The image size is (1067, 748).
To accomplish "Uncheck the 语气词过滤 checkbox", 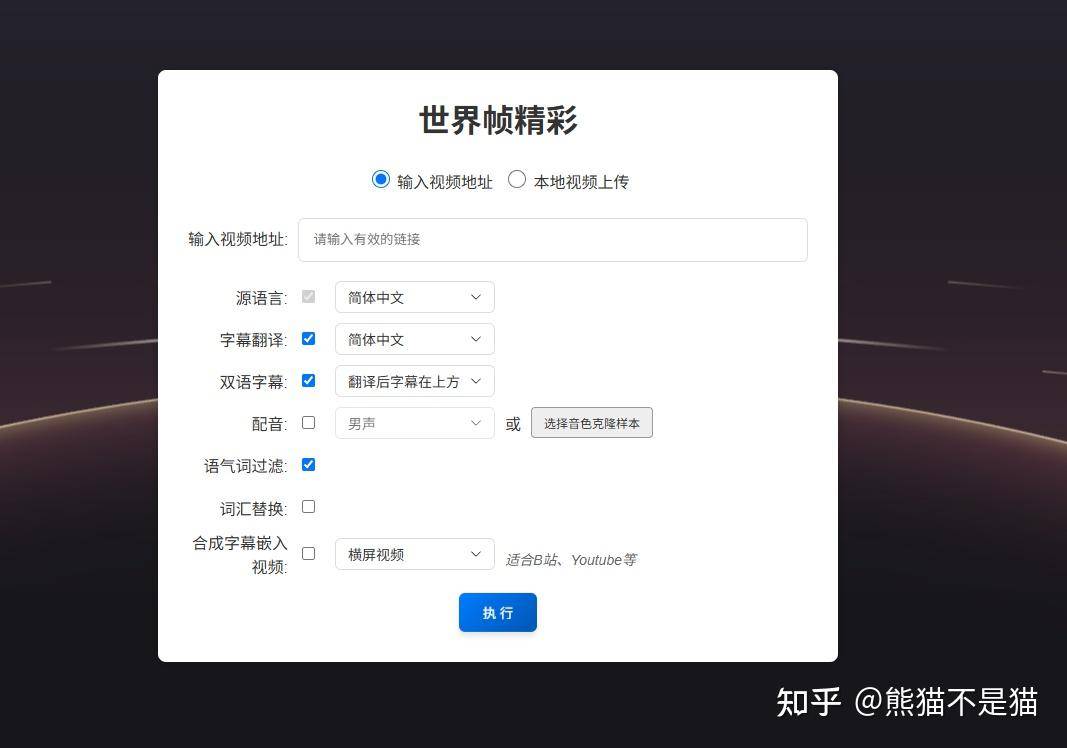I will (x=308, y=465).
